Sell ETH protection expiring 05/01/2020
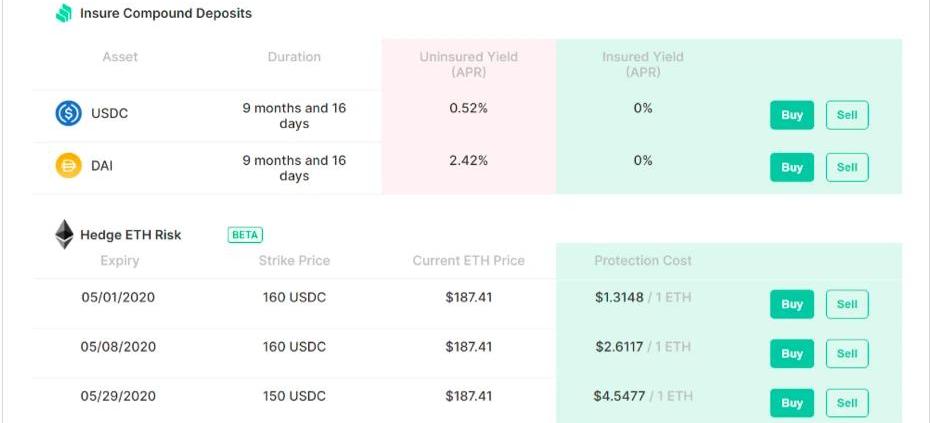The height and width of the screenshot is (423, 932). pos(847,304)
